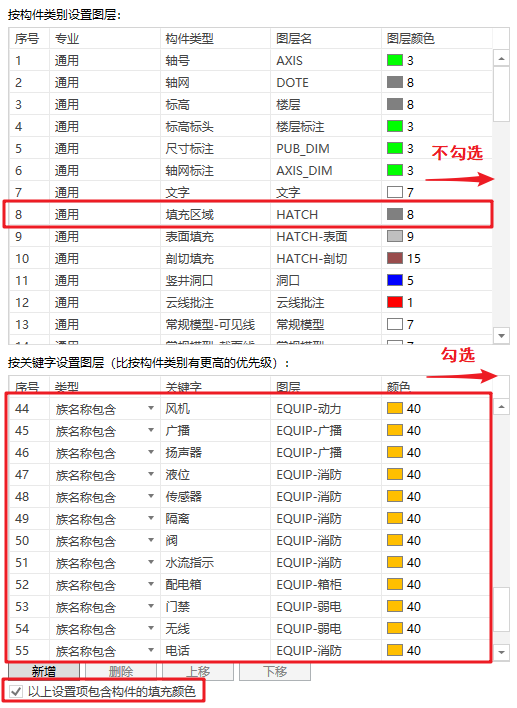Click keyword cell 门禁
This screenshot has height=708, width=517.
tap(215, 606)
